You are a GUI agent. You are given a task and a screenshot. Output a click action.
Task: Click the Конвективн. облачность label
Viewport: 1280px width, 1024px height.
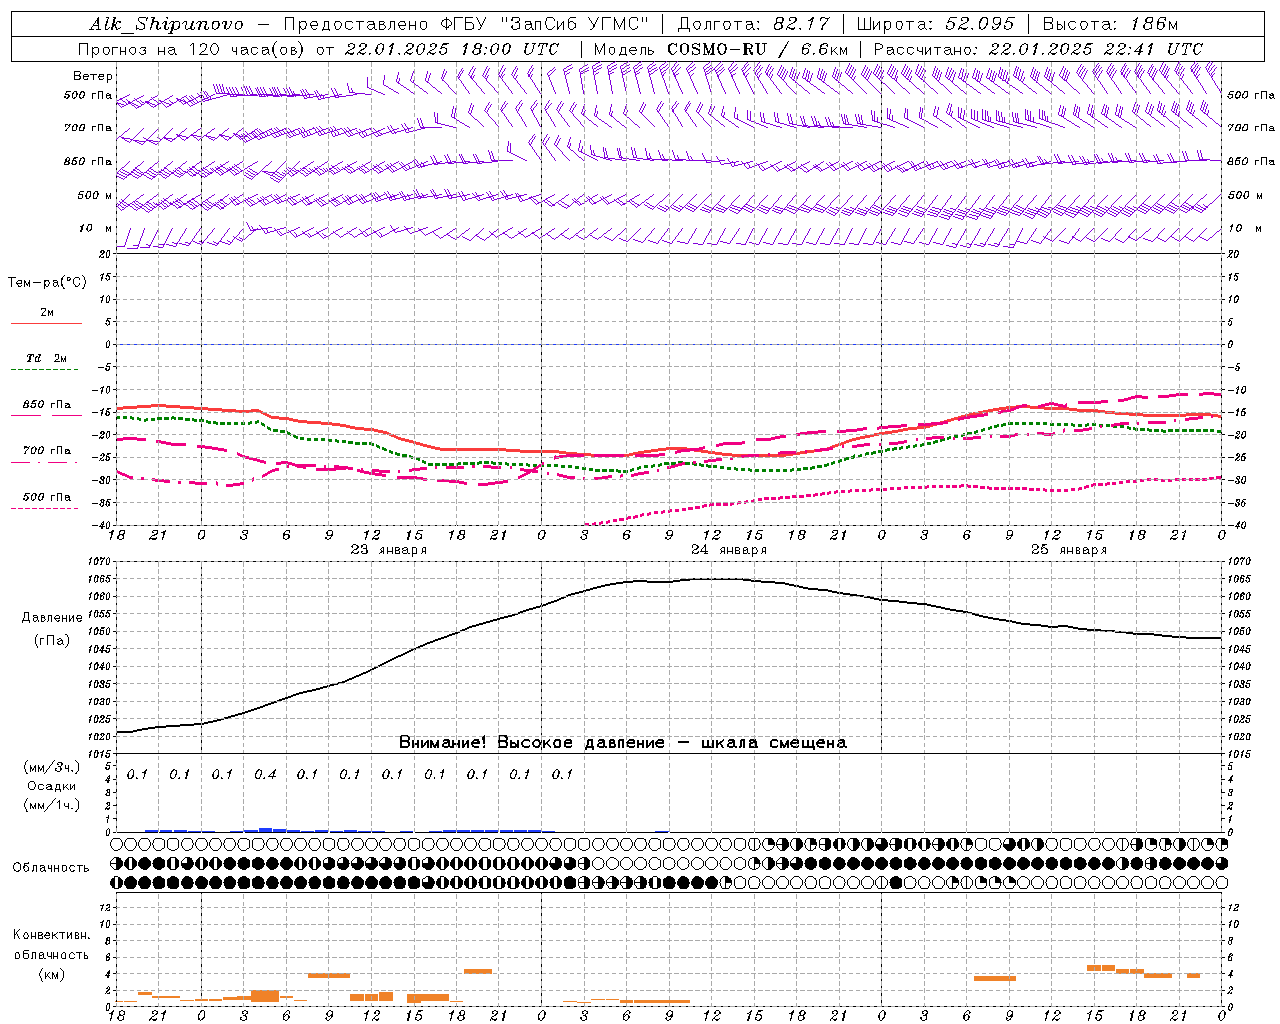[51, 945]
